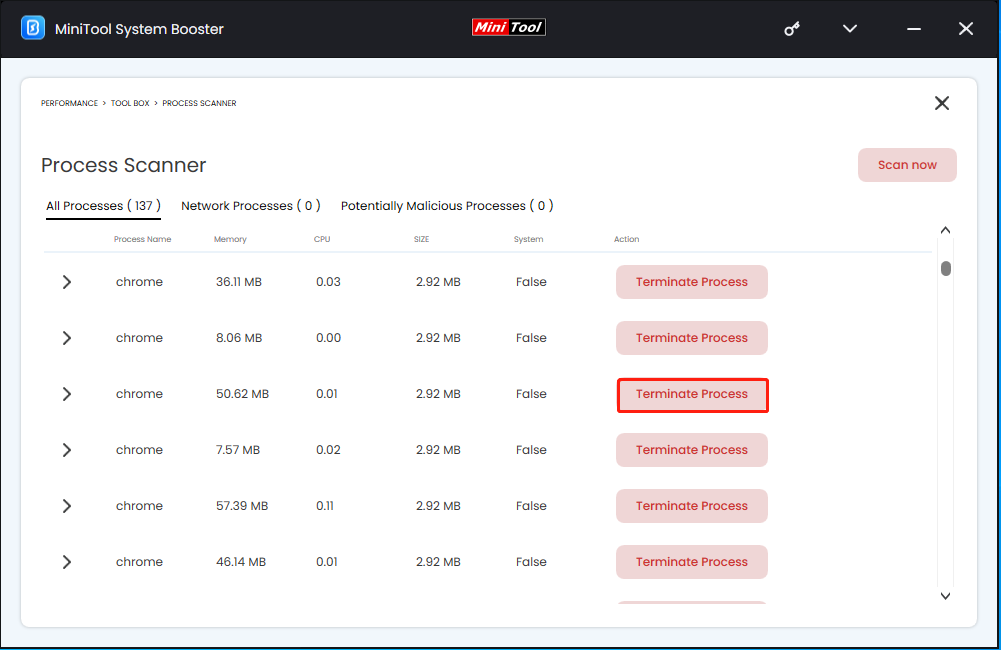Image resolution: width=1001 pixels, height=650 pixels.
Task: Click the scrollbar down arrow
Action: pyautogui.click(x=945, y=596)
